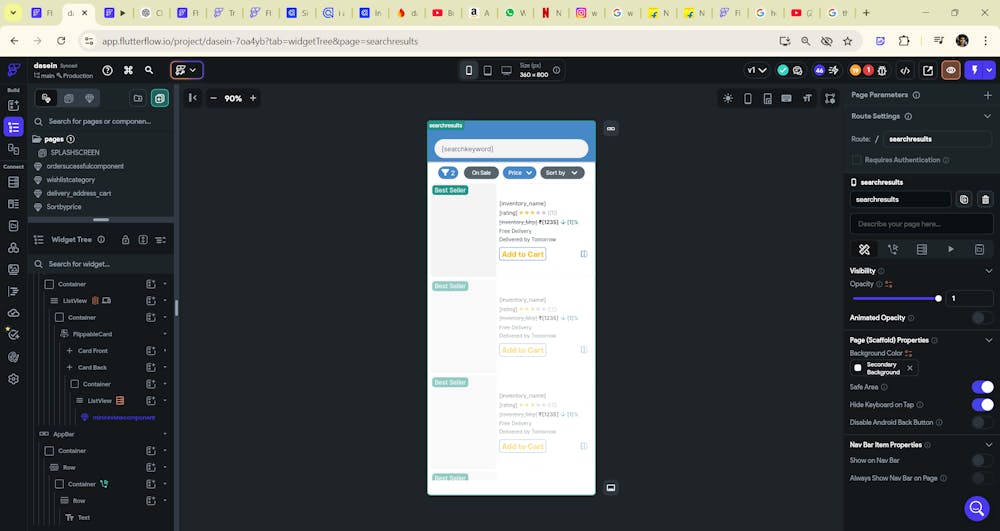Open the text scale icon in canvas toolbar
Viewport: 1000px width, 531px height.
807,98
